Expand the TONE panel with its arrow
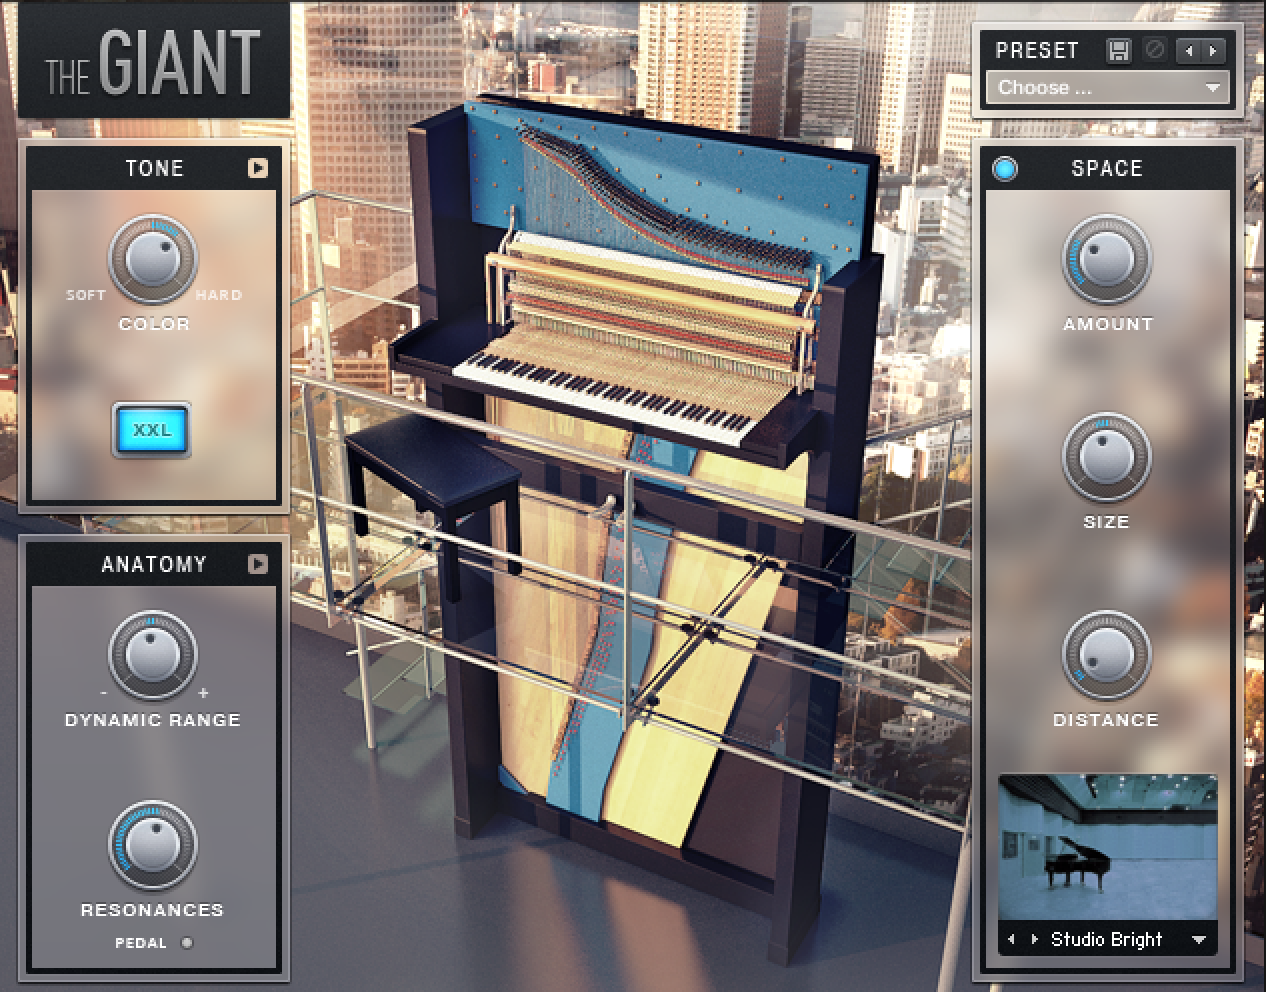Screen dimensions: 1266x992 [258, 168]
